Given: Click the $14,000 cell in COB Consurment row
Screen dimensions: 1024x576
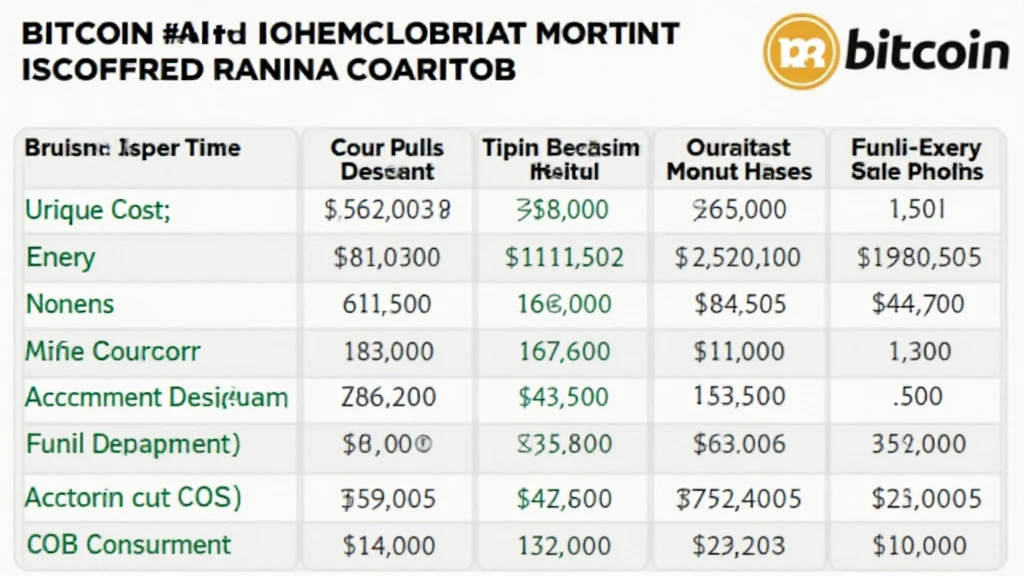Looking at the screenshot, I should pos(389,545).
